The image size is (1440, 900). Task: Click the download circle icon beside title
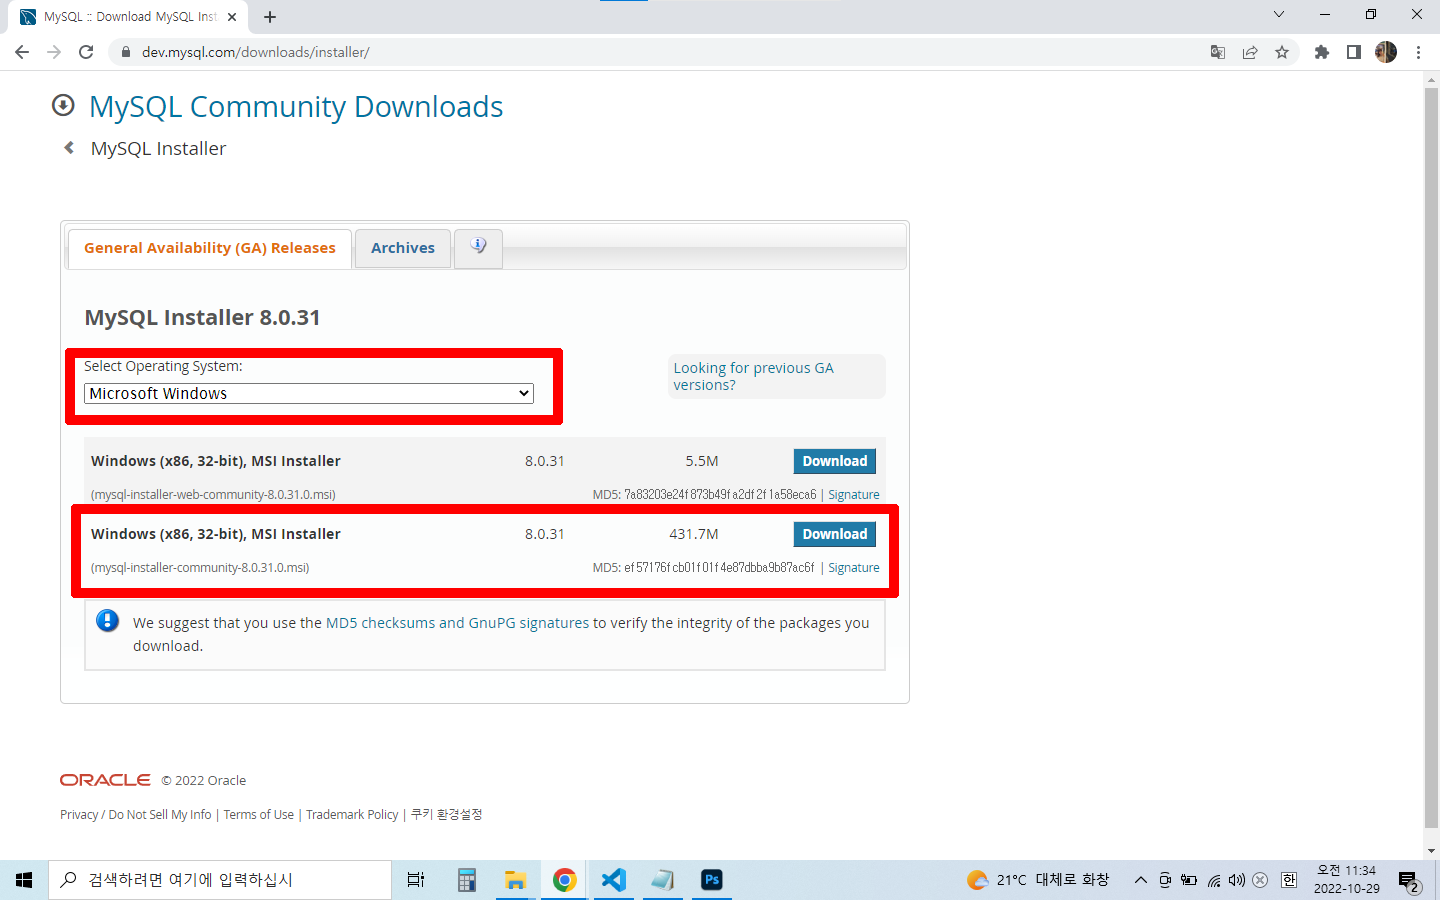click(x=63, y=105)
